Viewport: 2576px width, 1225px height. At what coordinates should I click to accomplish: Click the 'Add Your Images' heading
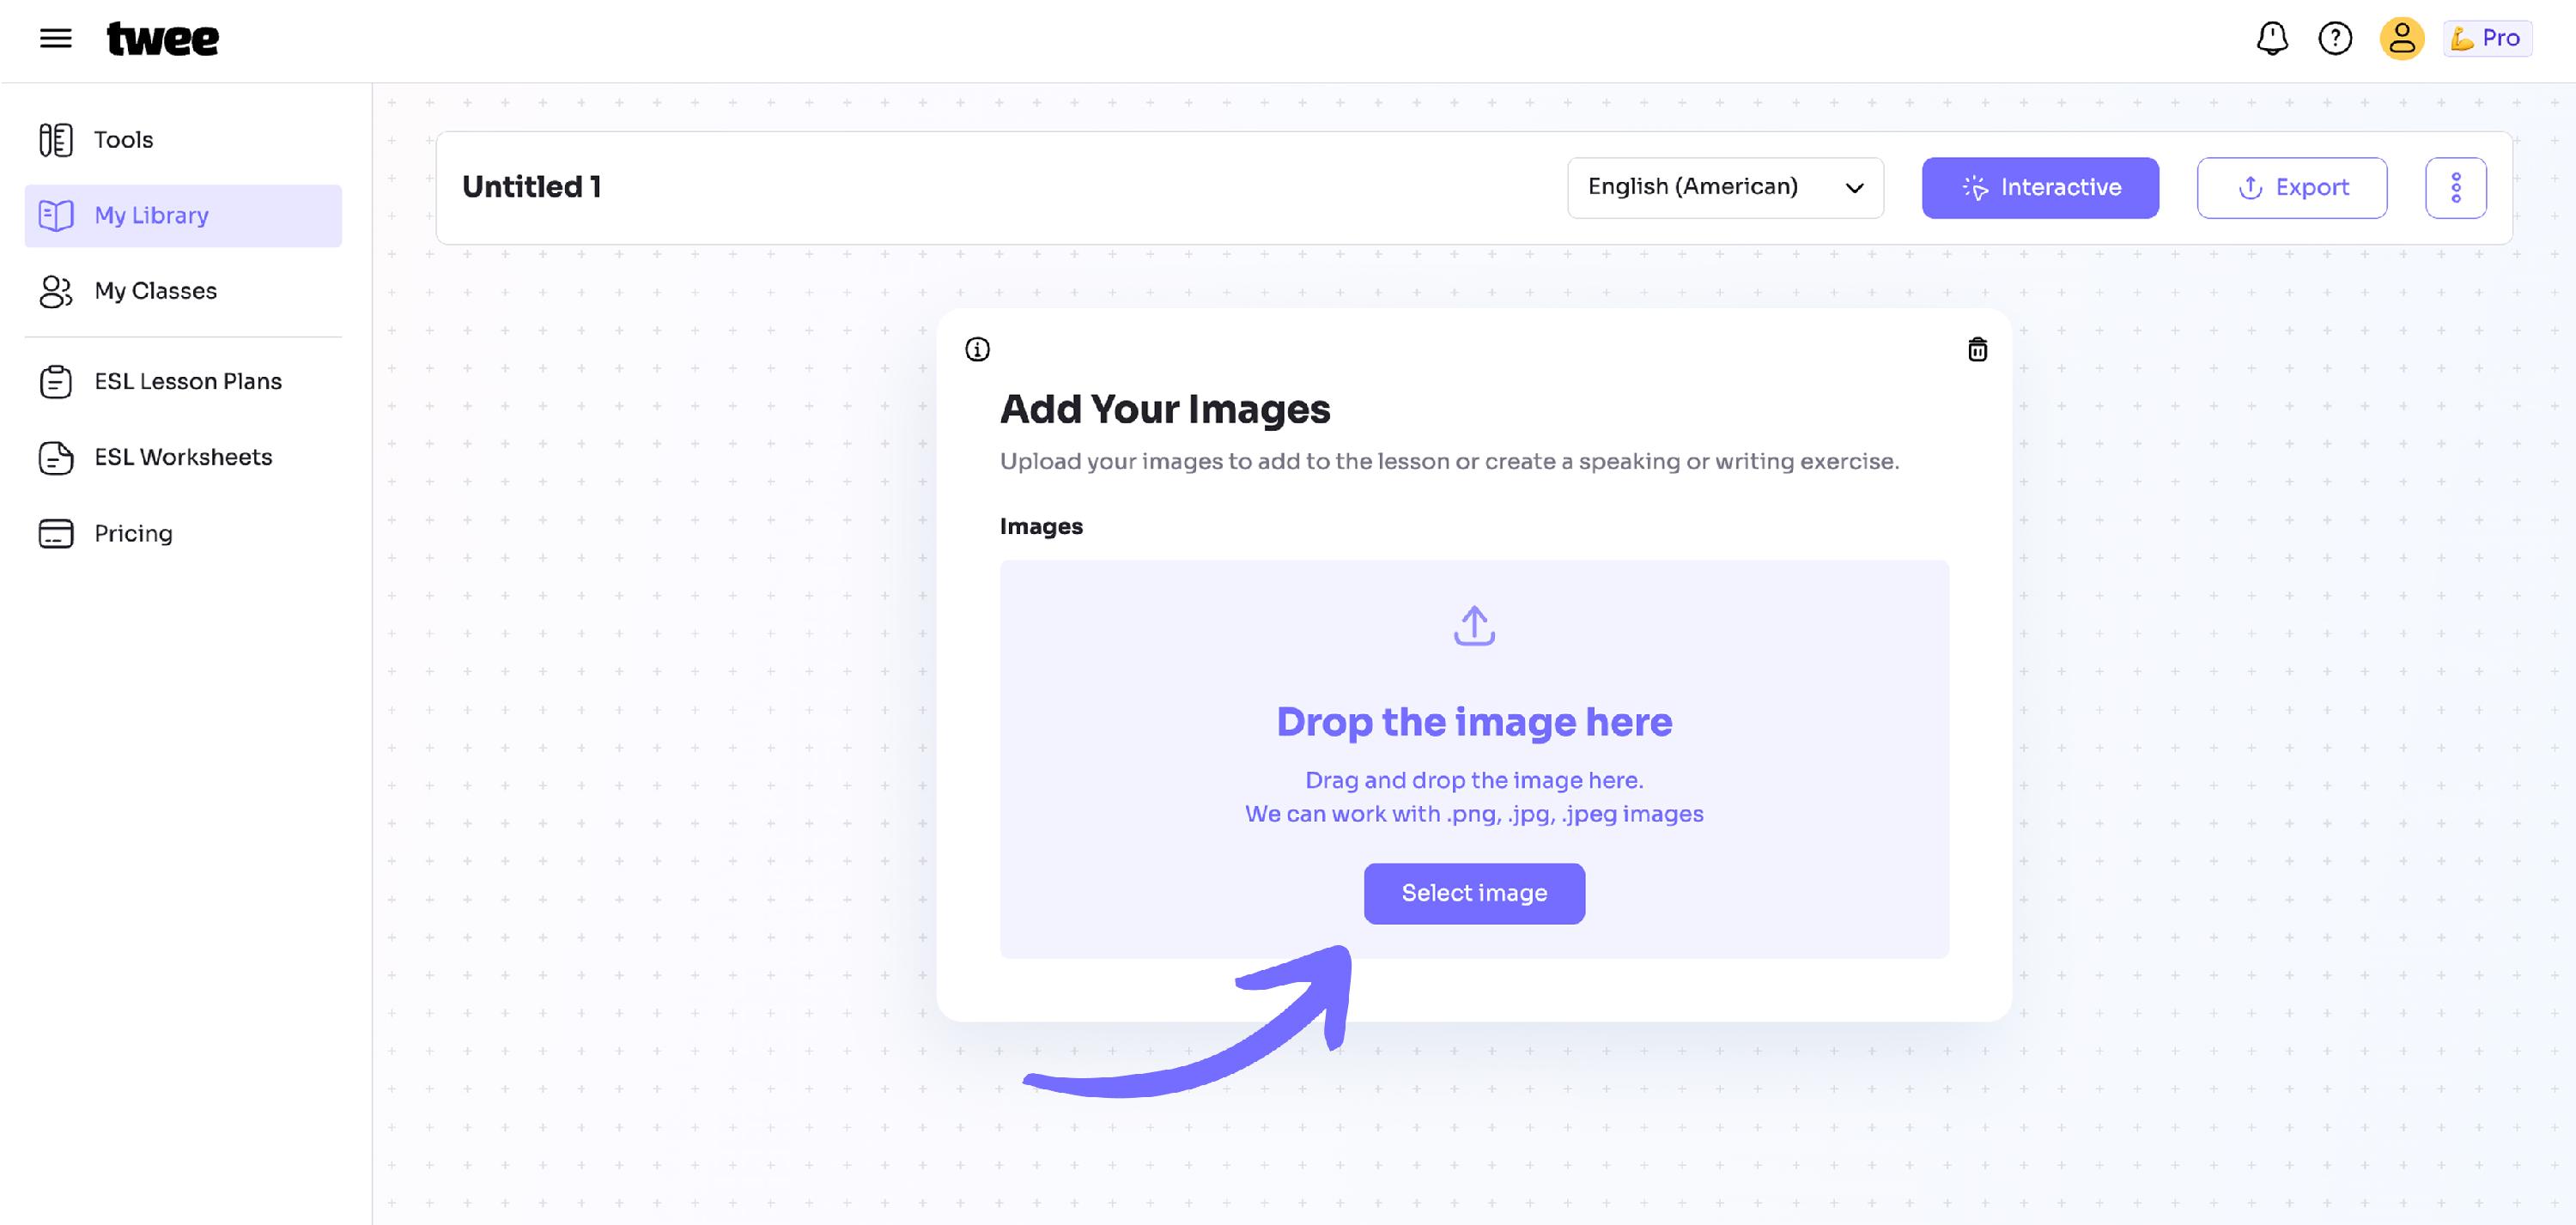coord(1165,409)
